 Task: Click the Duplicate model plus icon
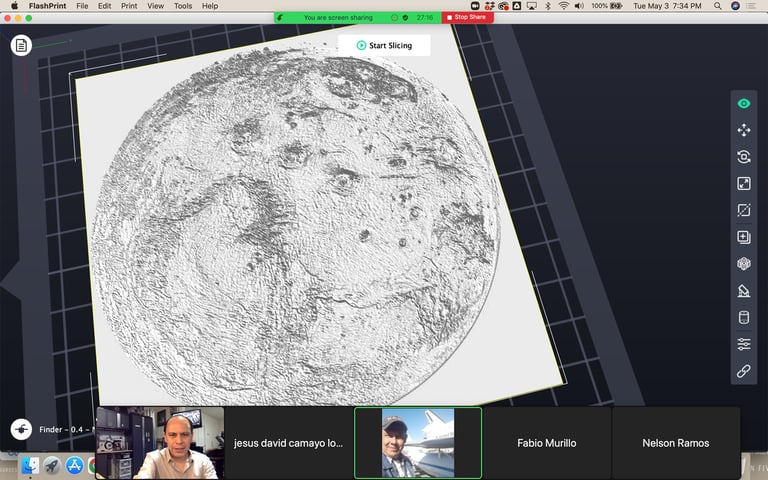point(744,237)
